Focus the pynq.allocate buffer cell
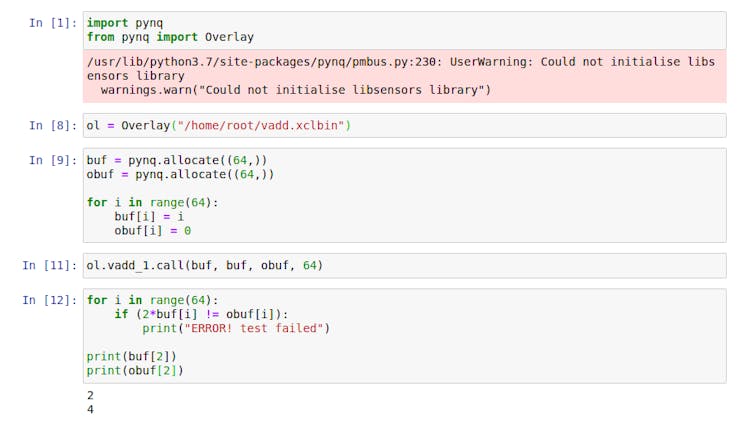 tap(404, 195)
